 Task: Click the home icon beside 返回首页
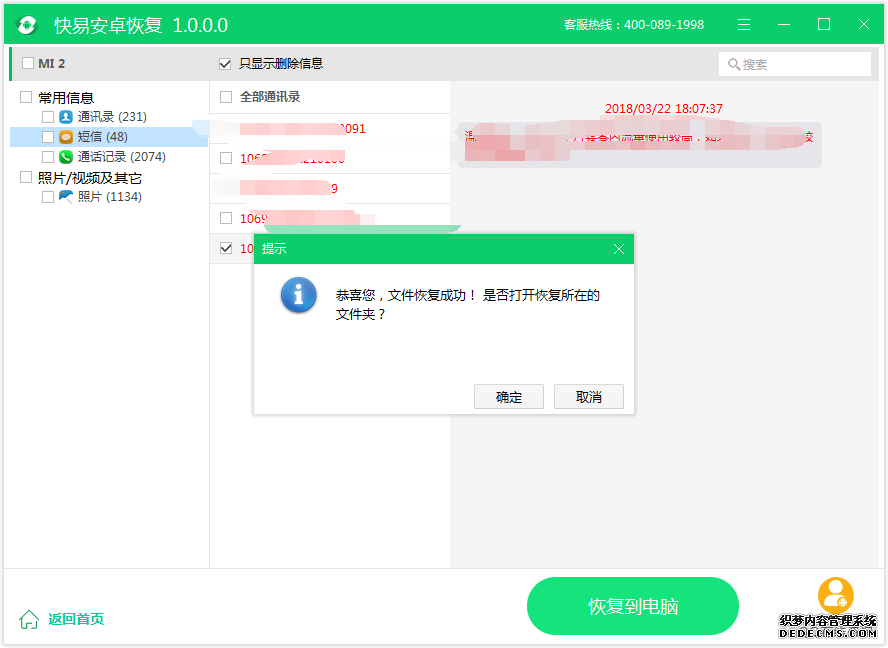point(29,619)
